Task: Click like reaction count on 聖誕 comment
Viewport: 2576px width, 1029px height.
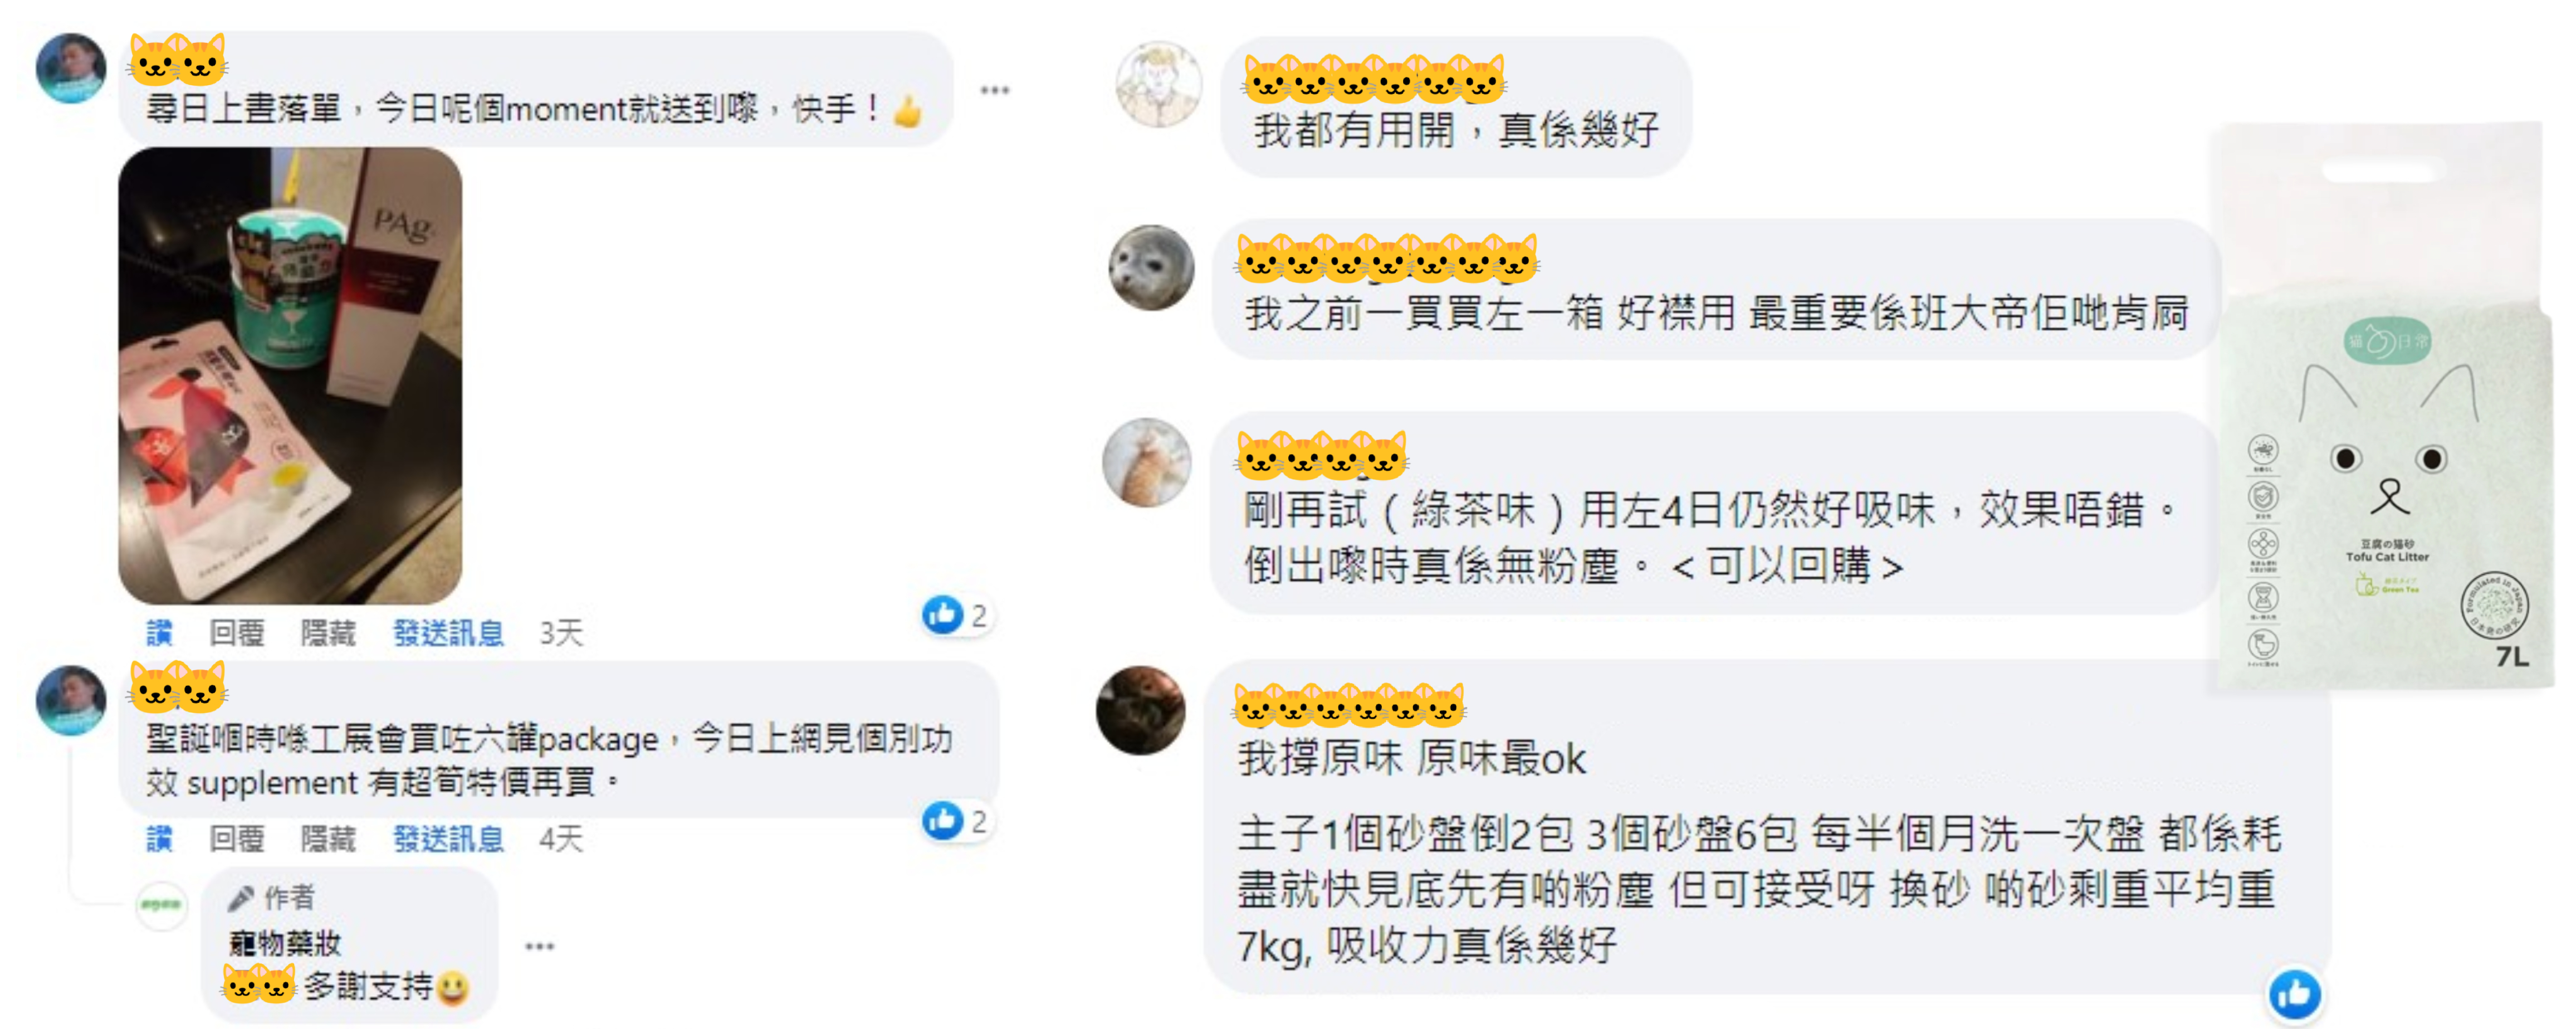Action: [957, 821]
